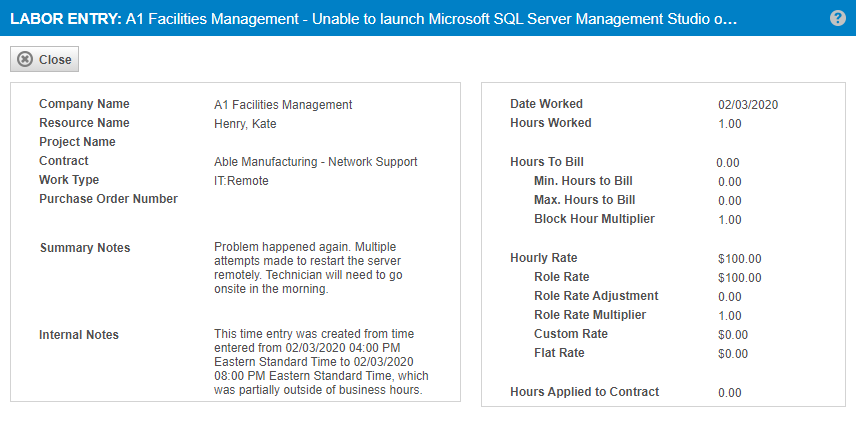
Task: Click the Hourly Rate $100.00 amount
Action: (740, 259)
